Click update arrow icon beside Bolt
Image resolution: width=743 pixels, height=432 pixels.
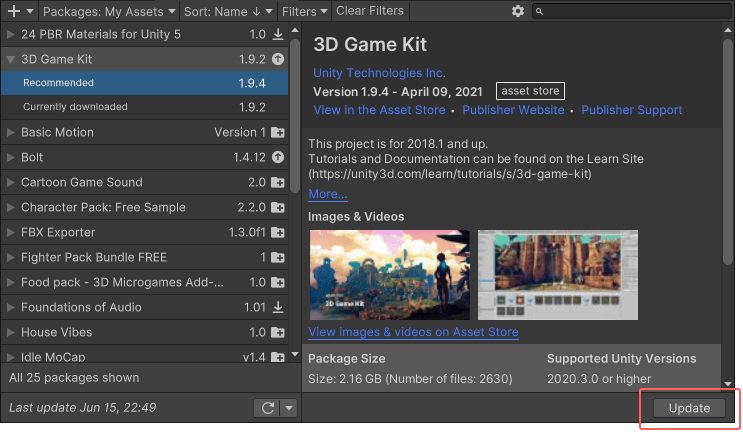(x=278, y=158)
